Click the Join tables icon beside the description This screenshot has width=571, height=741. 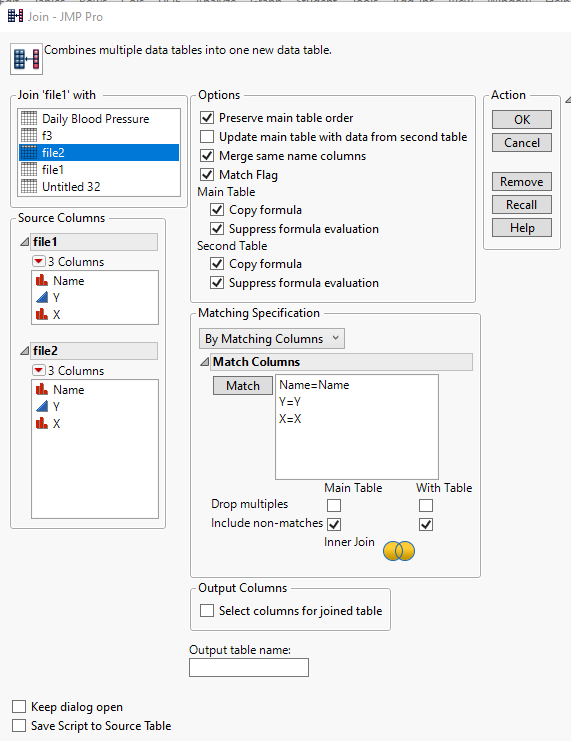click(26, 59)
